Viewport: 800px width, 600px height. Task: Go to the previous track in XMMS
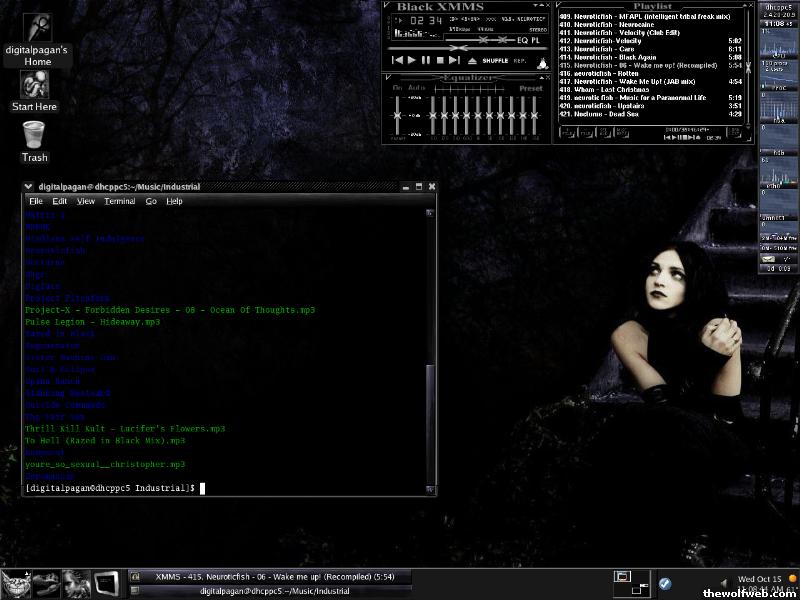pyautogui.click(x=397, y=60)
